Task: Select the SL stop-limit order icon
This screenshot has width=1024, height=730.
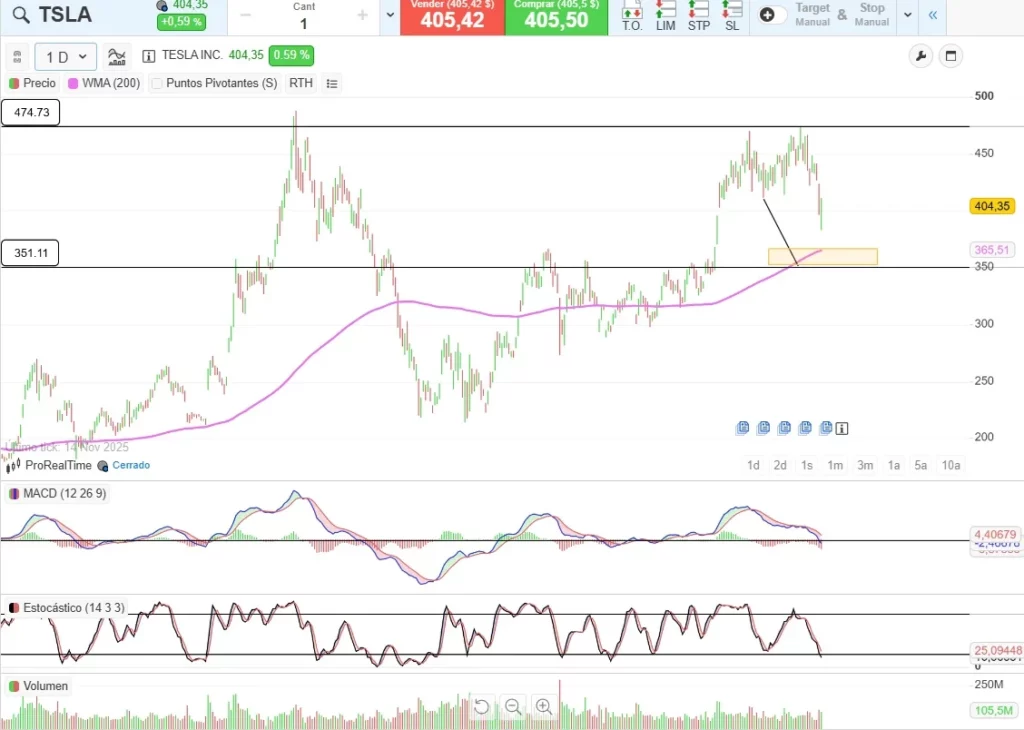Action: tap(732, 16)
